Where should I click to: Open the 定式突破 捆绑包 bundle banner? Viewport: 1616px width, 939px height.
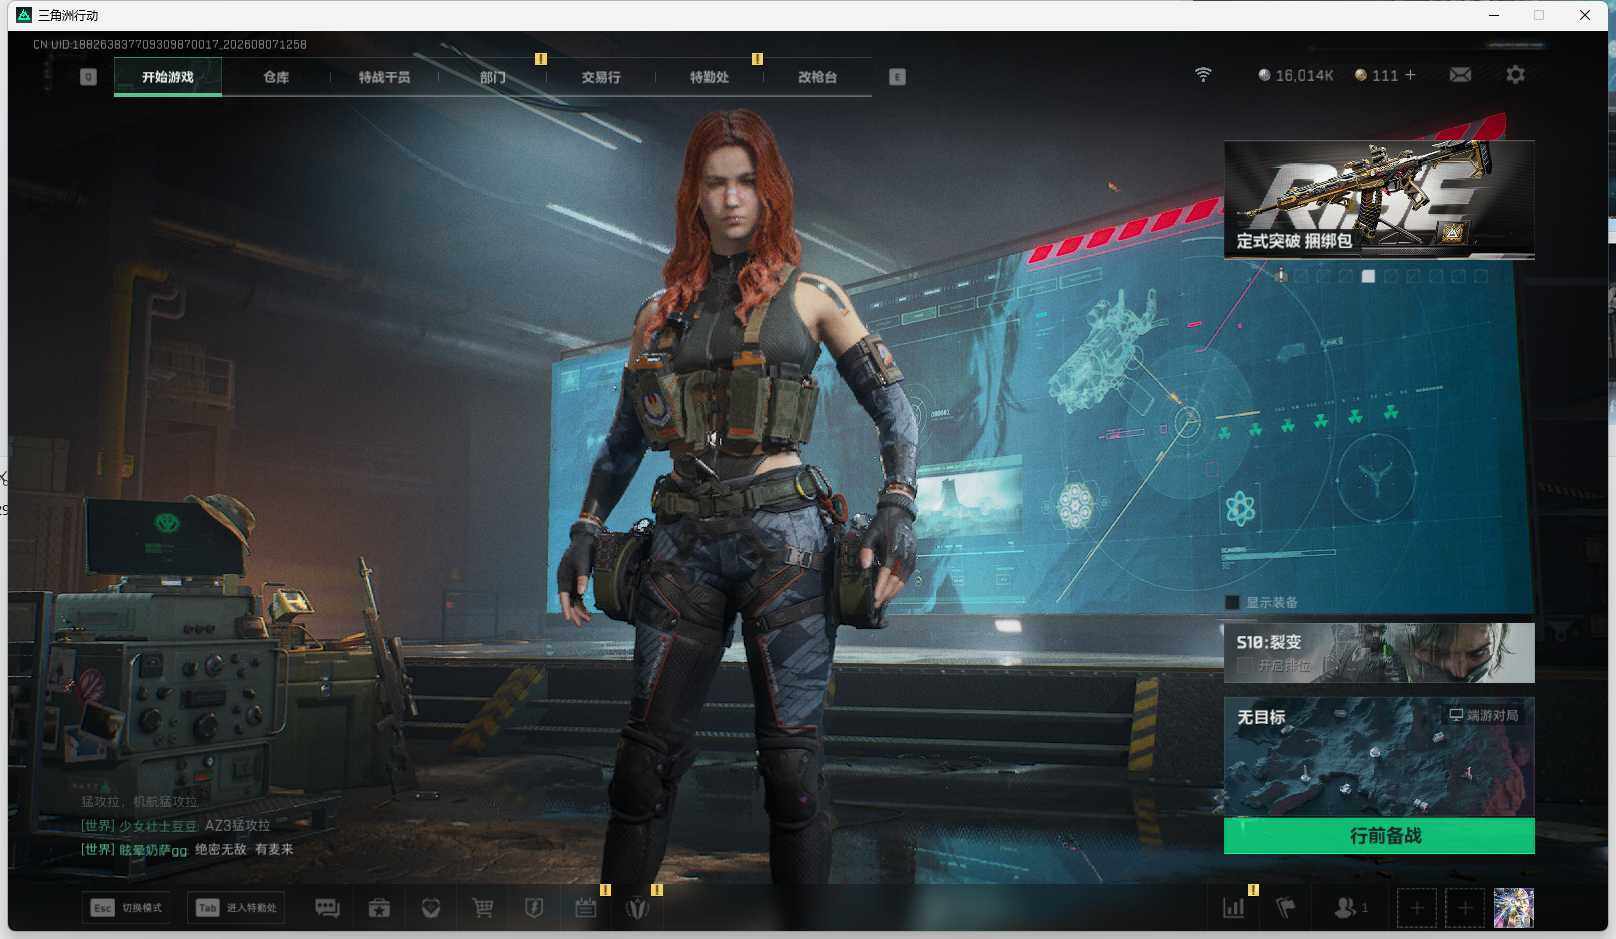(1379, 200)
